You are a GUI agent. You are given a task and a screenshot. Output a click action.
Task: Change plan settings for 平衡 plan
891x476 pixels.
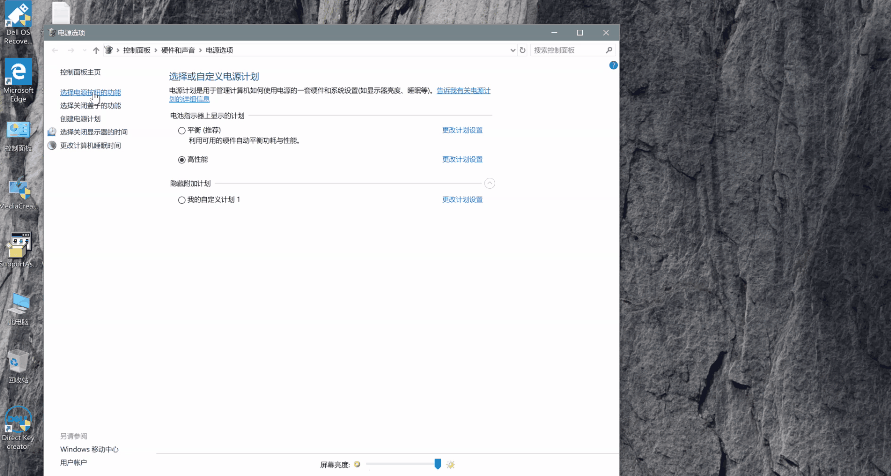click(x=463, y=130)
